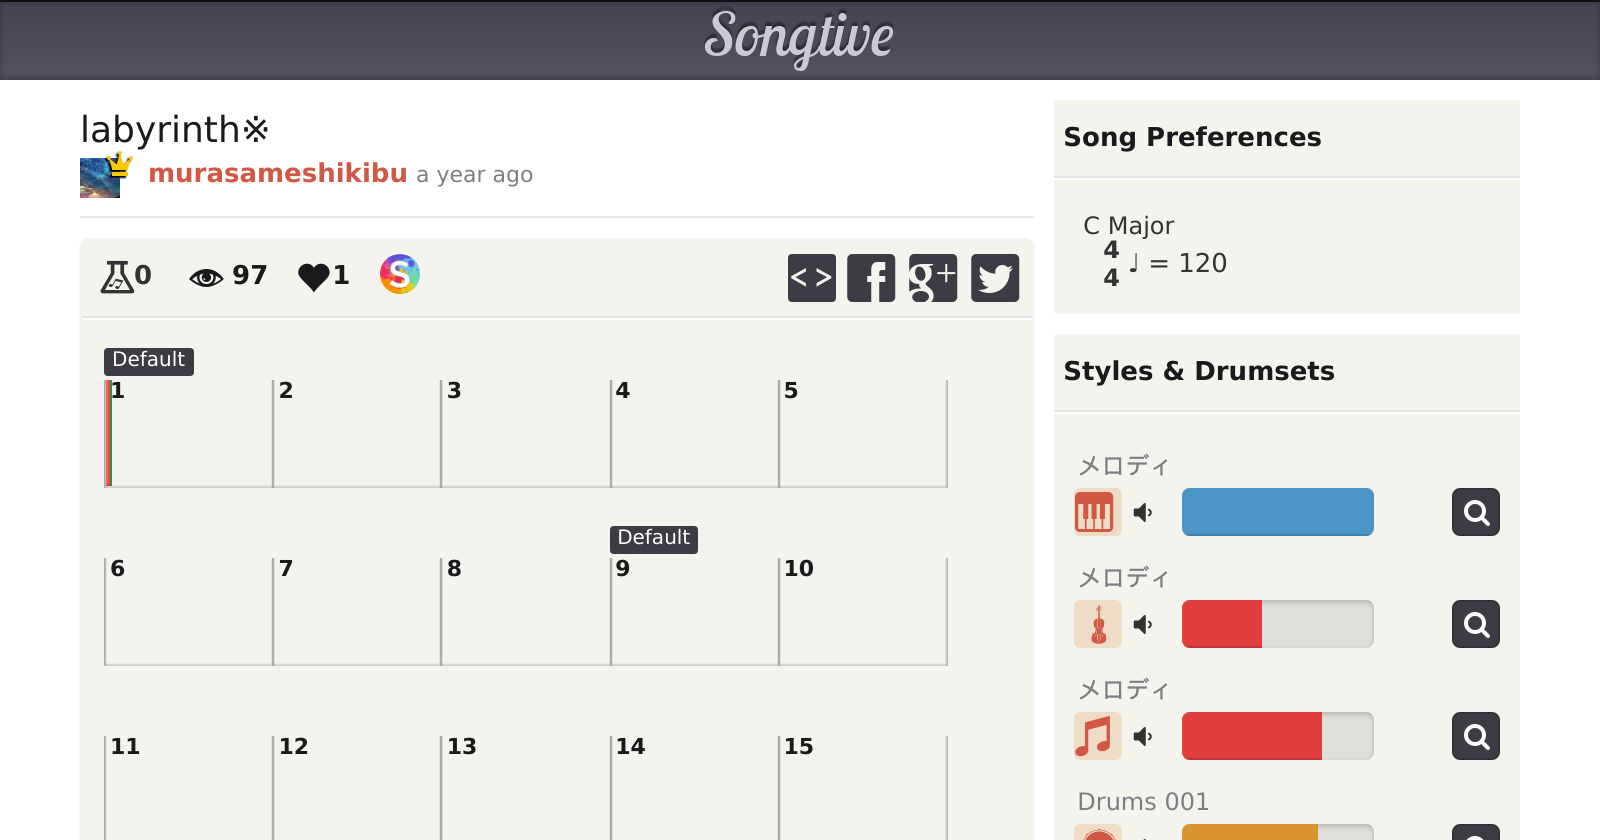Adjust the violin track red volume slider
The width and height of the screenshot is (1600, 840).
1277,624
